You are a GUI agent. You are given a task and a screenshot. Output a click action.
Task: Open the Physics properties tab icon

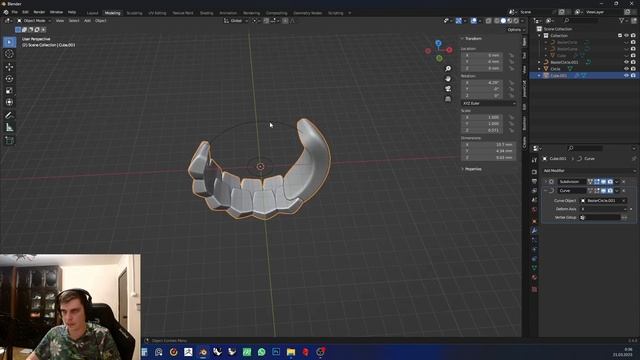[x=534, y=249]
